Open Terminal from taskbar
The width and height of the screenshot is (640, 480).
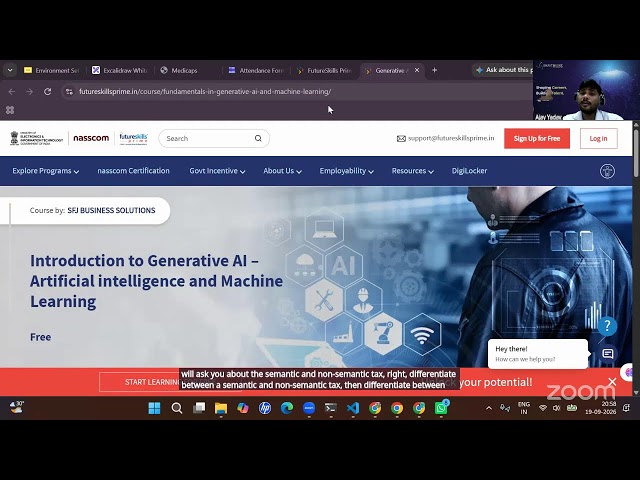(331, 408)
